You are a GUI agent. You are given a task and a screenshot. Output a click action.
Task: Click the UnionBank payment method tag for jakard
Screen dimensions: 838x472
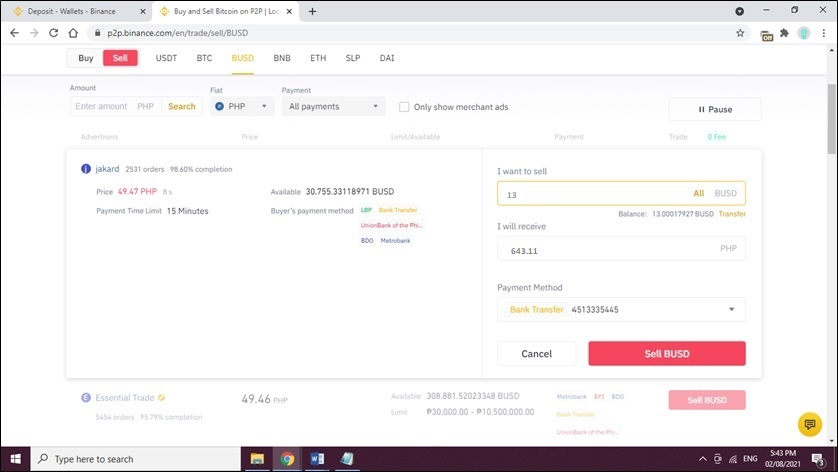391,226
